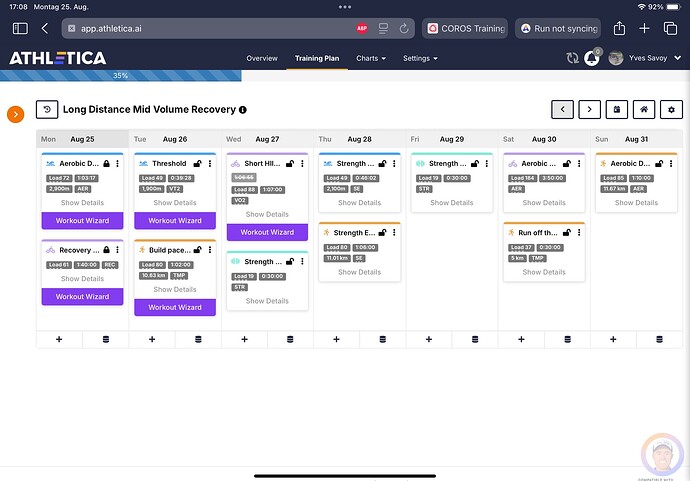Image resolution: width=690 pixels, height=481 pixels.
Task: Open a new browser tab with the plus icon
Action: [644, 29]
